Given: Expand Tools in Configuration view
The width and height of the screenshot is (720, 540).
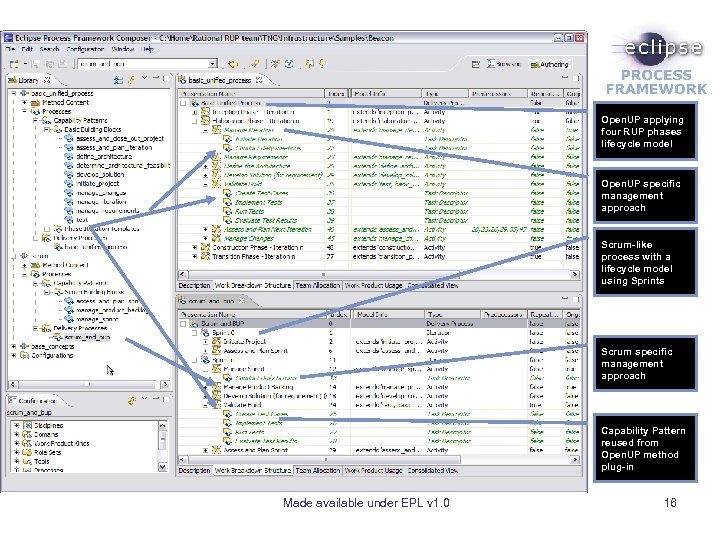Looking at the screenshot, I should [17, 461].
